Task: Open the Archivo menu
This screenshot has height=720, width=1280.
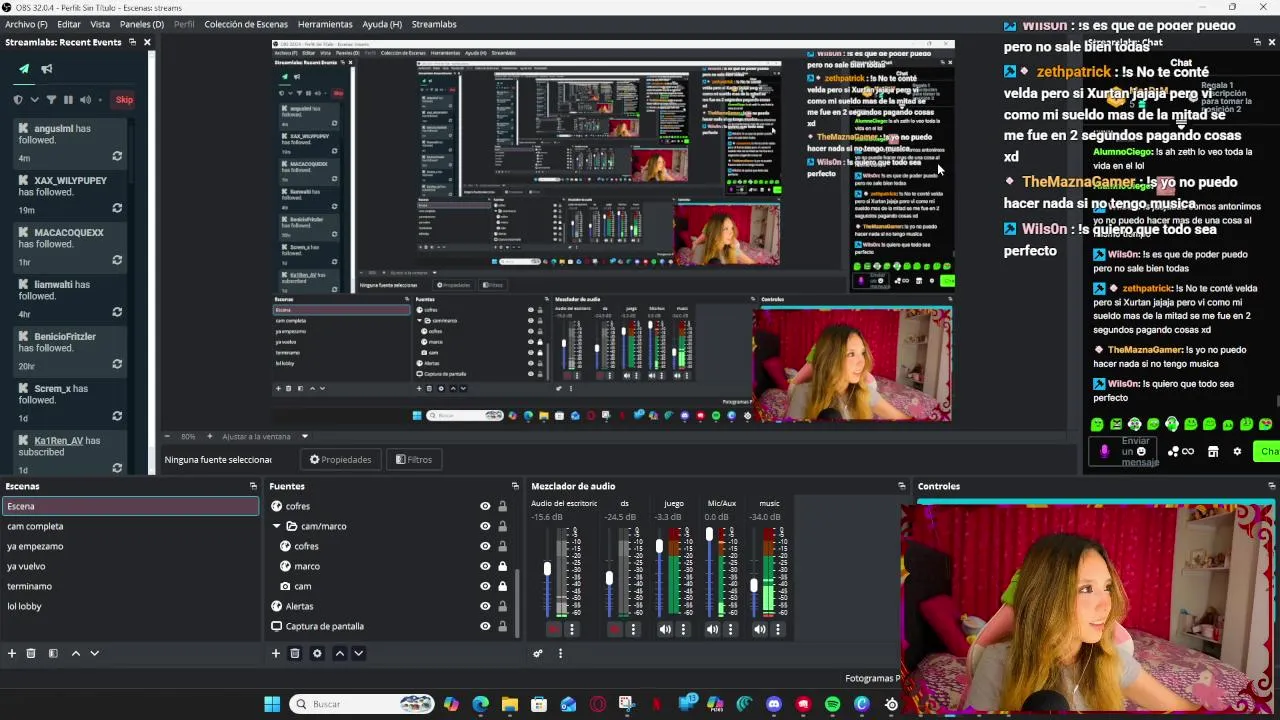Action: pyautogui.click(x=26, y=24)
